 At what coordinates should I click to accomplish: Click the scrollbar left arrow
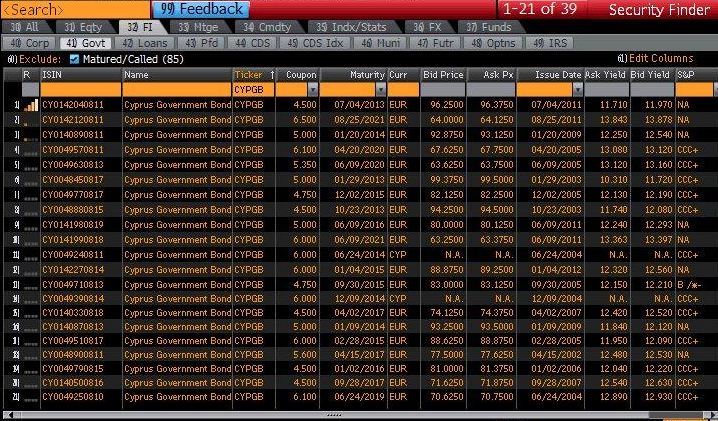[x=11, y=415]
